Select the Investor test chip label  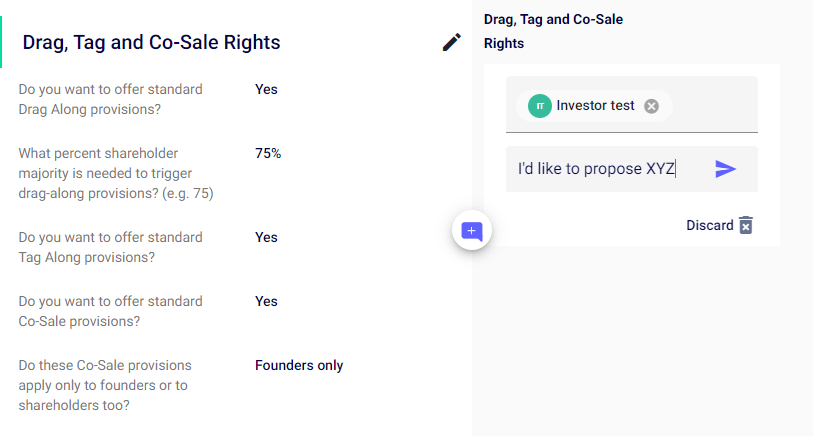point(595,106)
